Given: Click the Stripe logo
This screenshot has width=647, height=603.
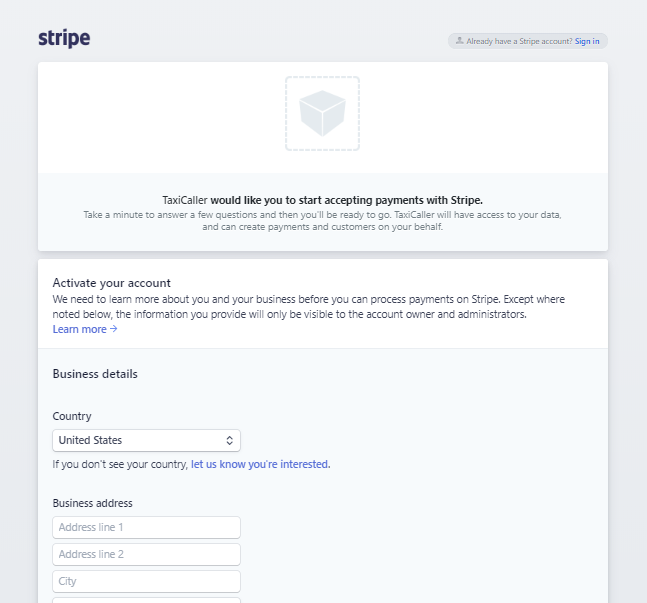Looking at the screenshot, I should (64, 39).
